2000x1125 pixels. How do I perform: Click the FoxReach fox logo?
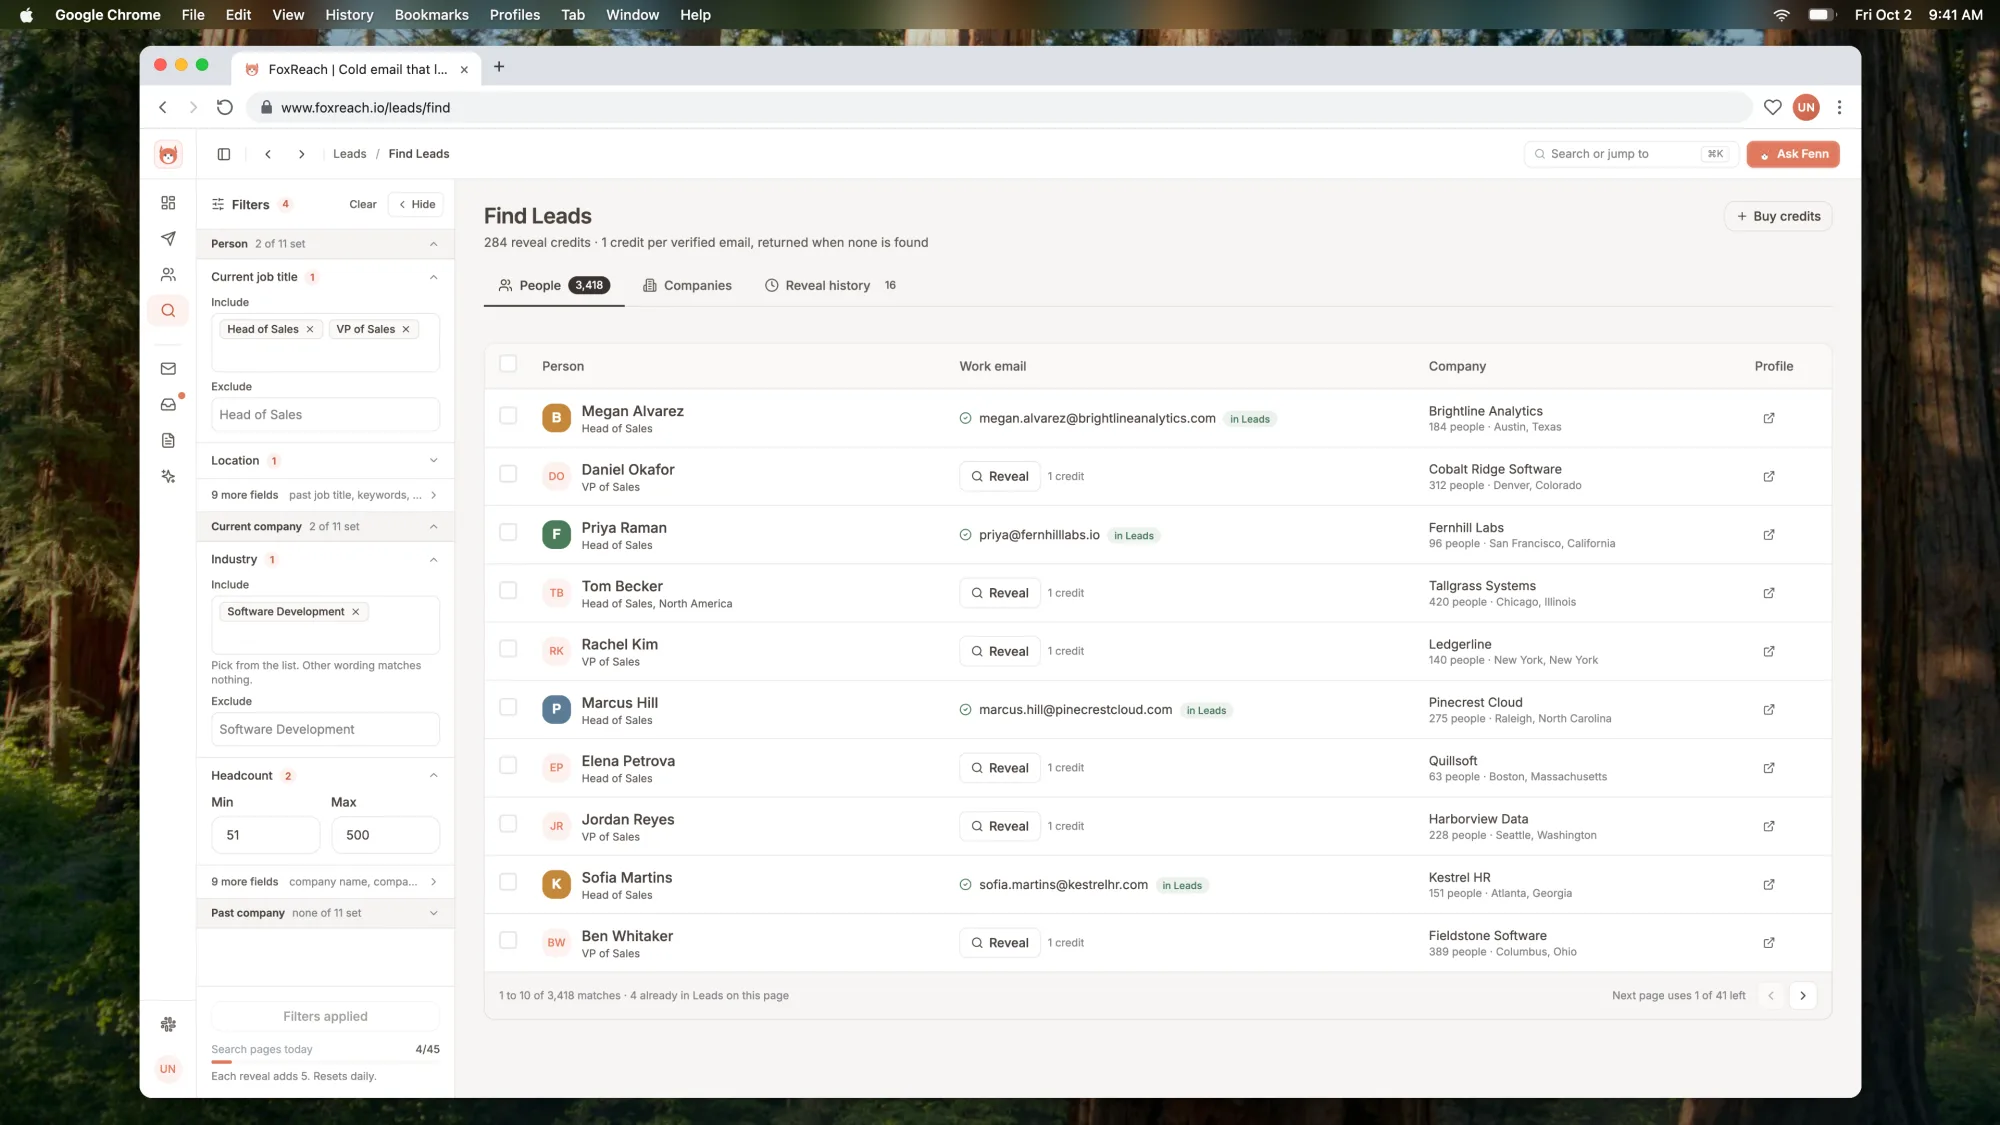(168, 154)
